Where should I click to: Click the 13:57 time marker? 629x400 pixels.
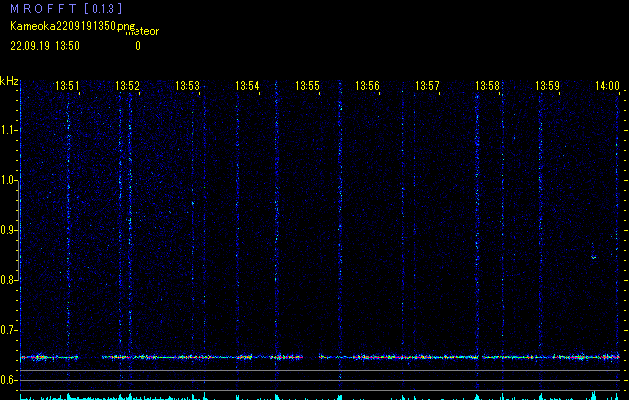click(427, 86)
